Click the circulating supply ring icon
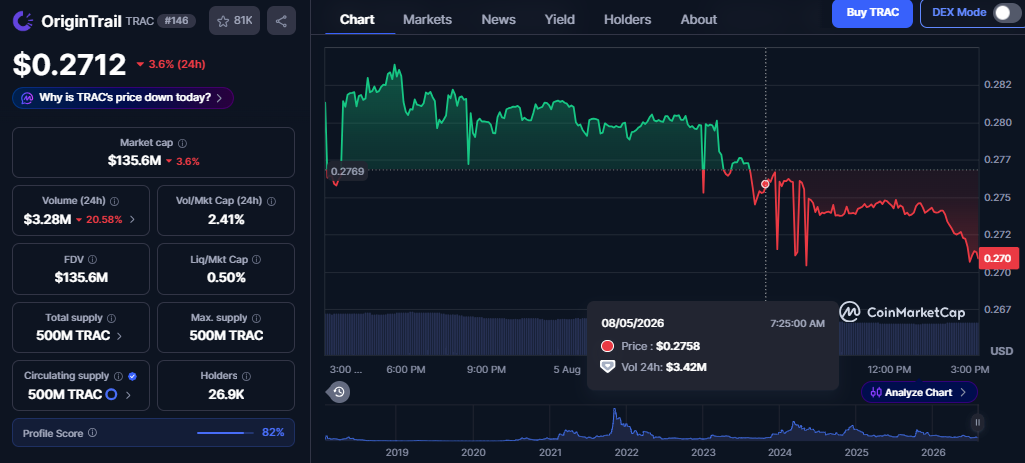1025x463 pixels. (x=111, y=394)
